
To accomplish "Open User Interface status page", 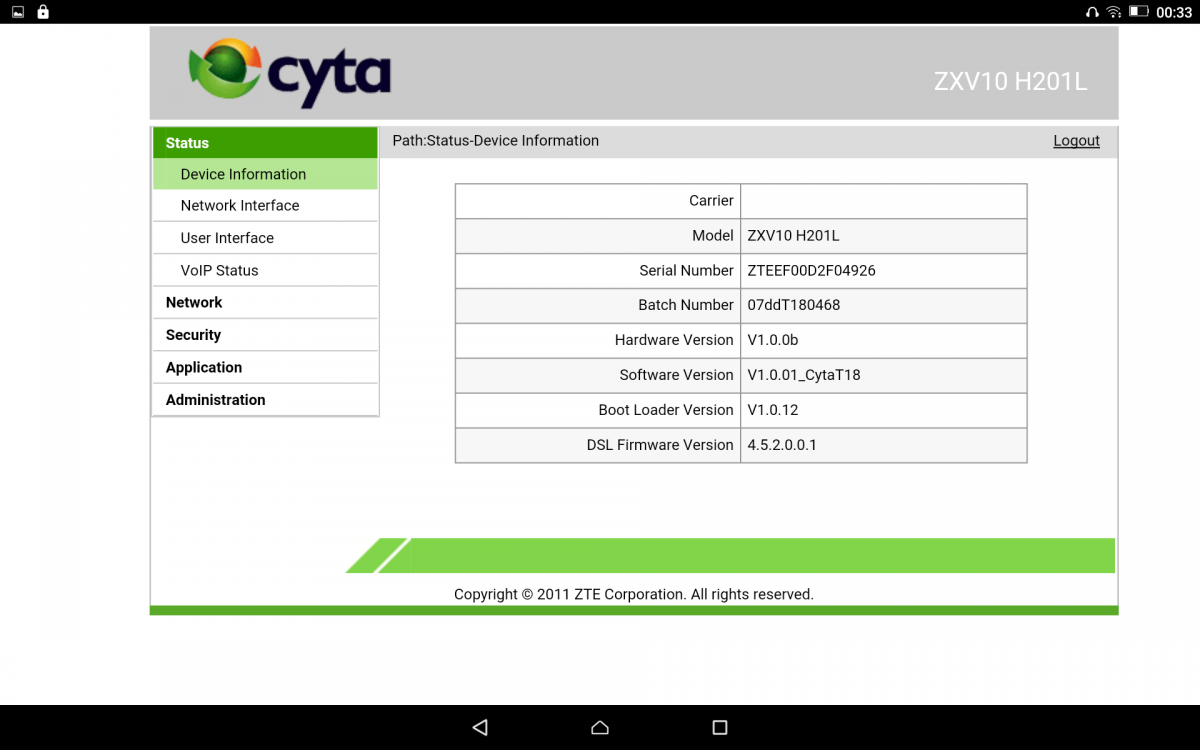I will [265, 238].
